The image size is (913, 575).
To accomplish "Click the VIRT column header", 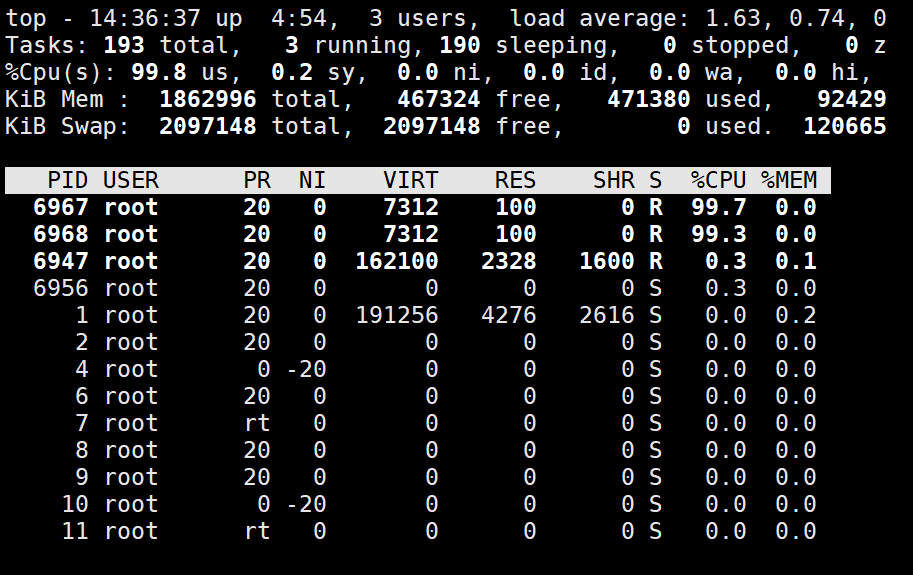I will click(x=411, y=180).
